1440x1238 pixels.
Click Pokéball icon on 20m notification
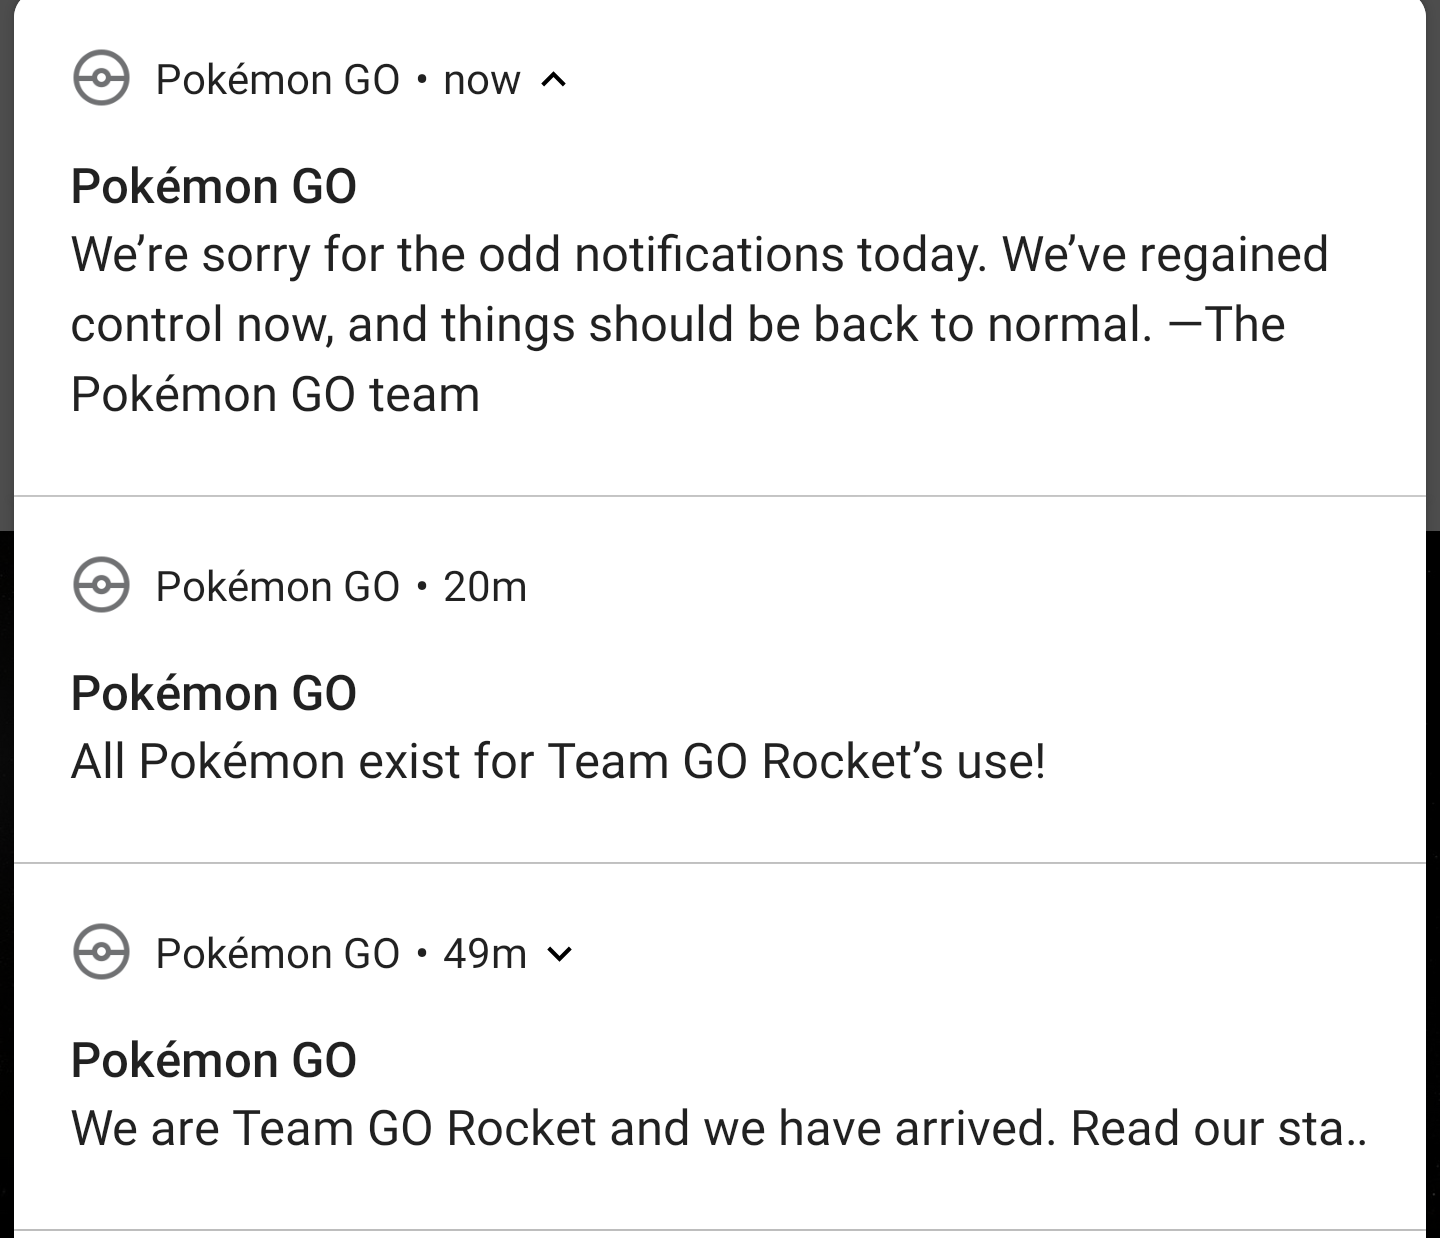pyautogui.click(x=101, y=585)
